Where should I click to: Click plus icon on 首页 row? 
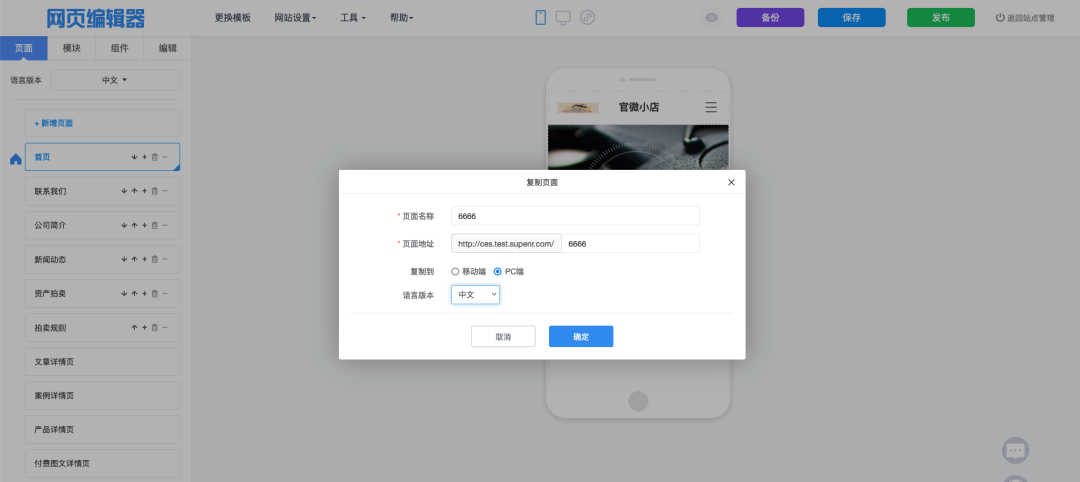[x=145, y=157]
